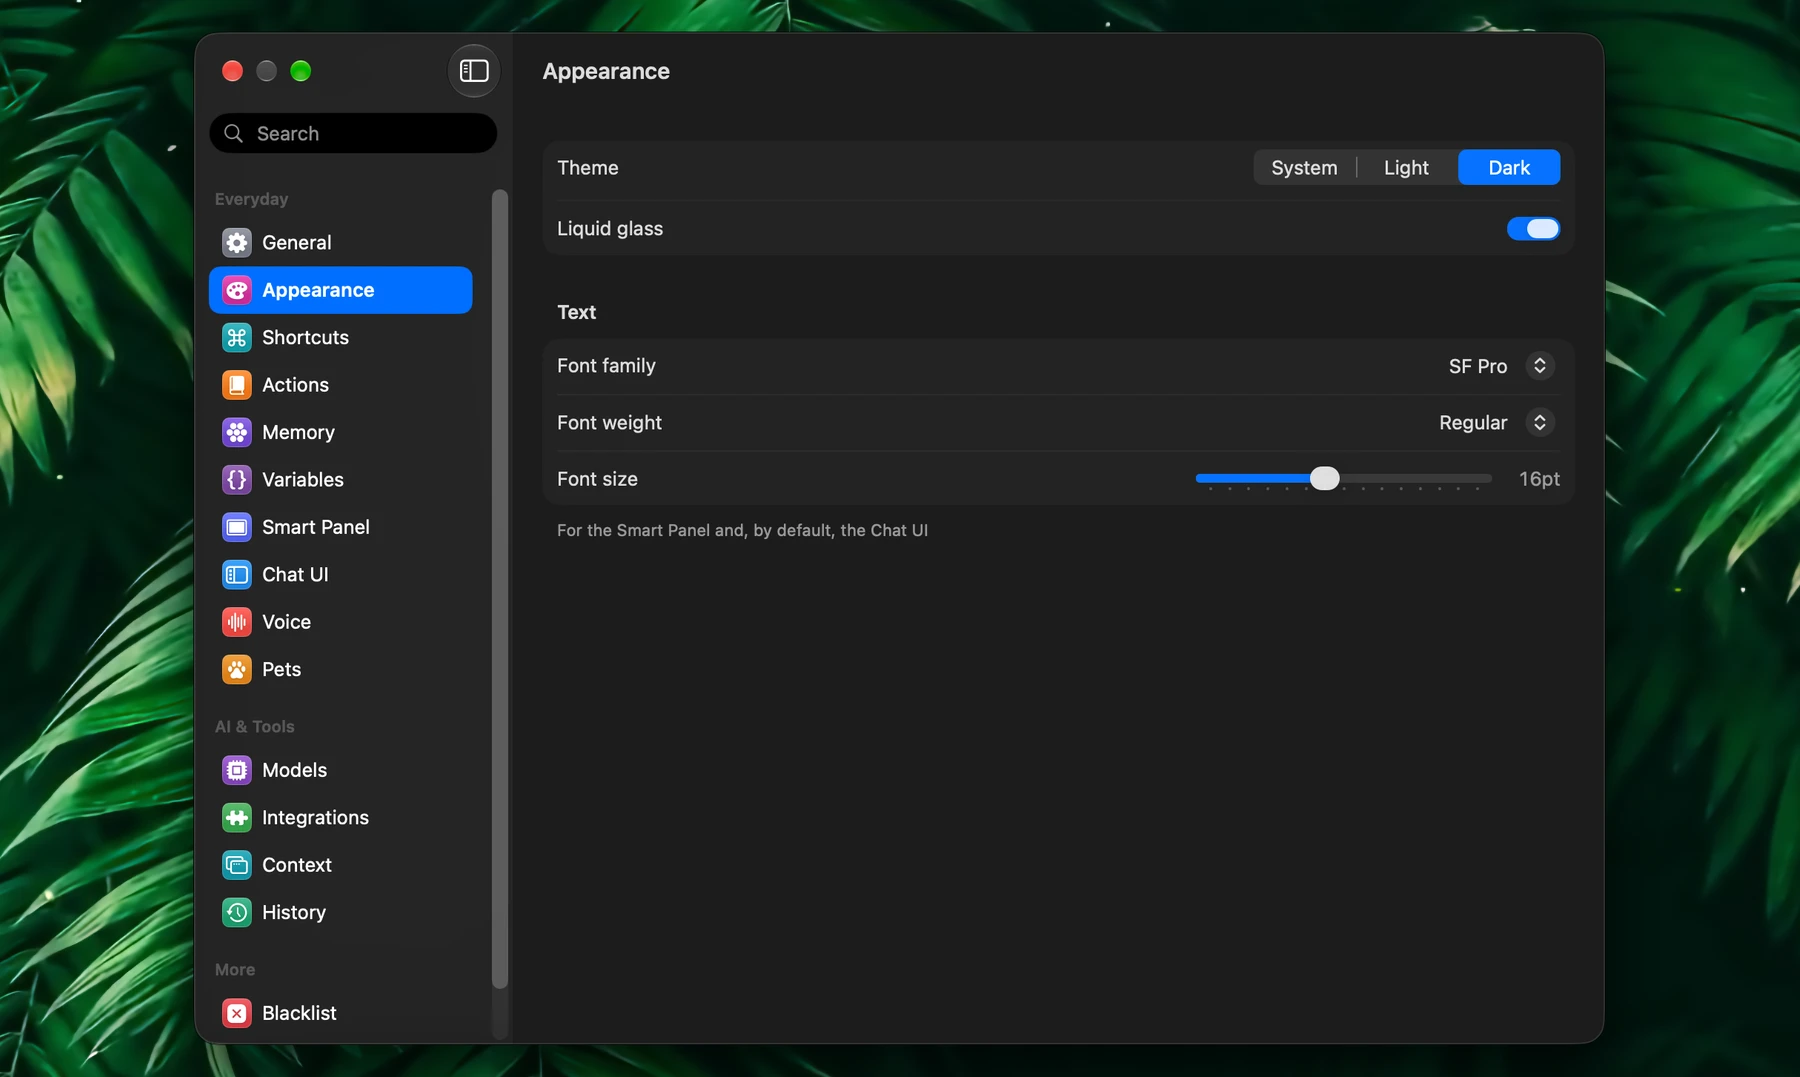Screen dimensions: 1800x1077
Task: Click the 16pt font size value
Action: [x=1539, y=479]
